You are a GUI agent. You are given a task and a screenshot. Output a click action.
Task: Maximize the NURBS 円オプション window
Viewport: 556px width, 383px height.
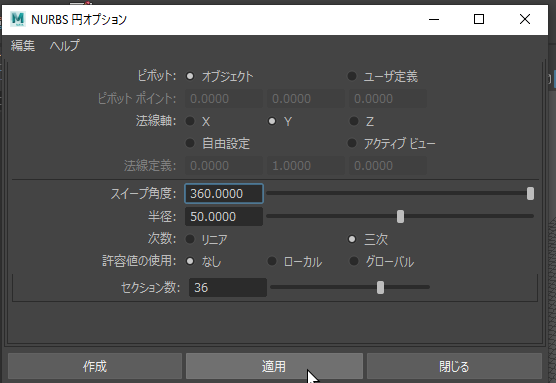479,19
